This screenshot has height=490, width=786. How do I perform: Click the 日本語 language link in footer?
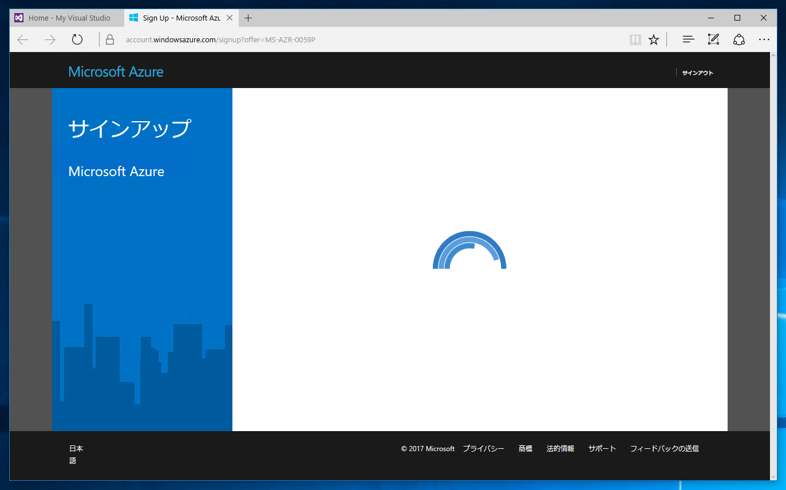tap(76, 454)
